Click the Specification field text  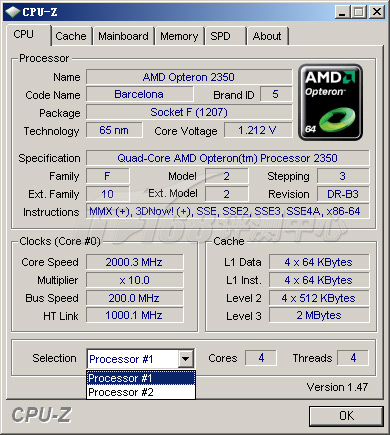[x=228, y=158]
